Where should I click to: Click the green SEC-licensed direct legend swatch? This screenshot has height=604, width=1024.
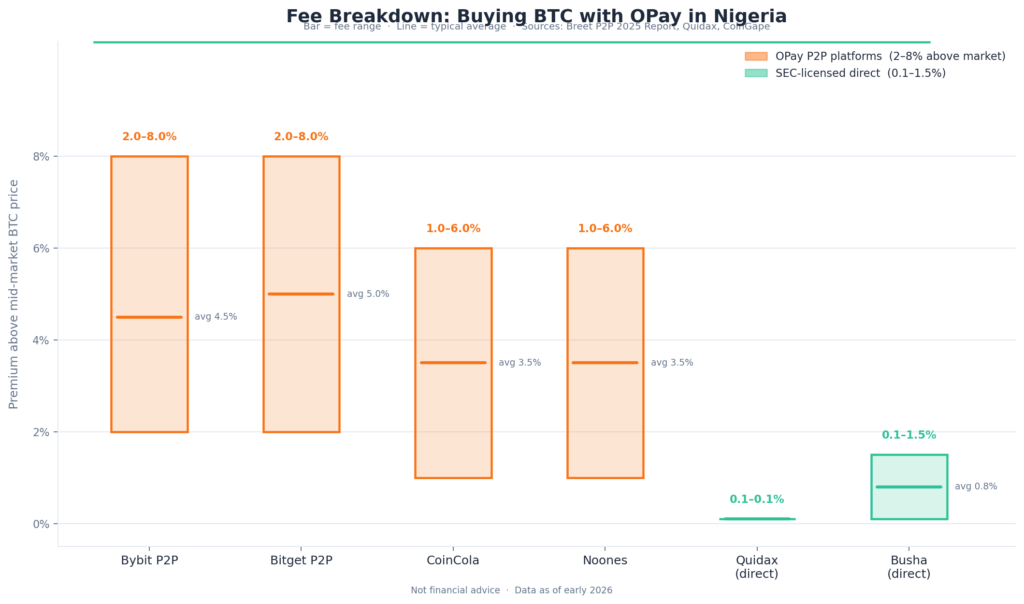point(755,73)
